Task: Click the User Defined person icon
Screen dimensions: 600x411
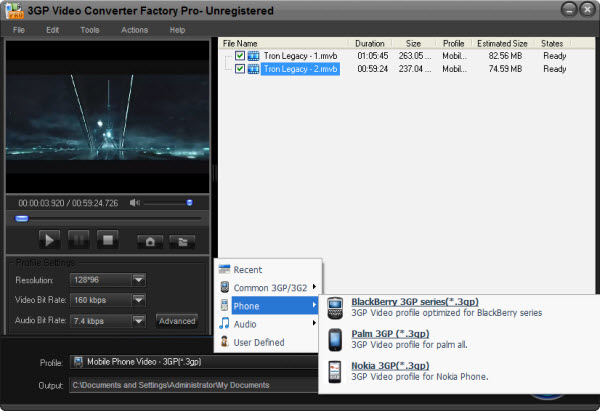Action: tap(225, 341)
